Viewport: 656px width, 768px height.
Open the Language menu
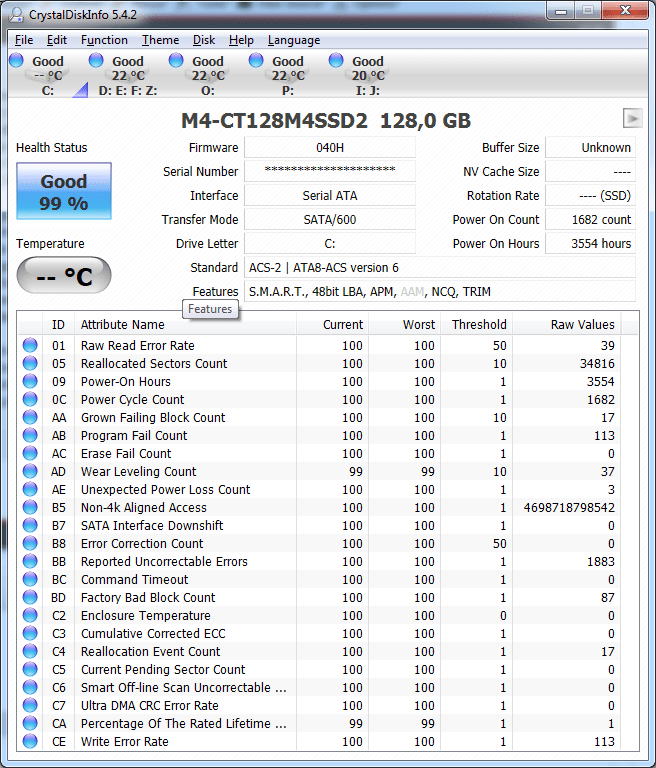pyautogui.click(x=294, y=40)
